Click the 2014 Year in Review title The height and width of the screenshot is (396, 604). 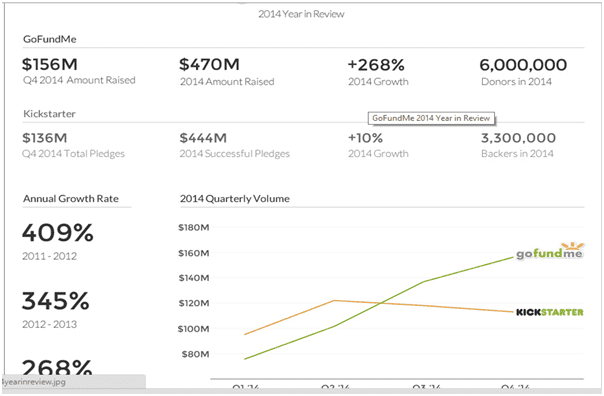[301, 14]
